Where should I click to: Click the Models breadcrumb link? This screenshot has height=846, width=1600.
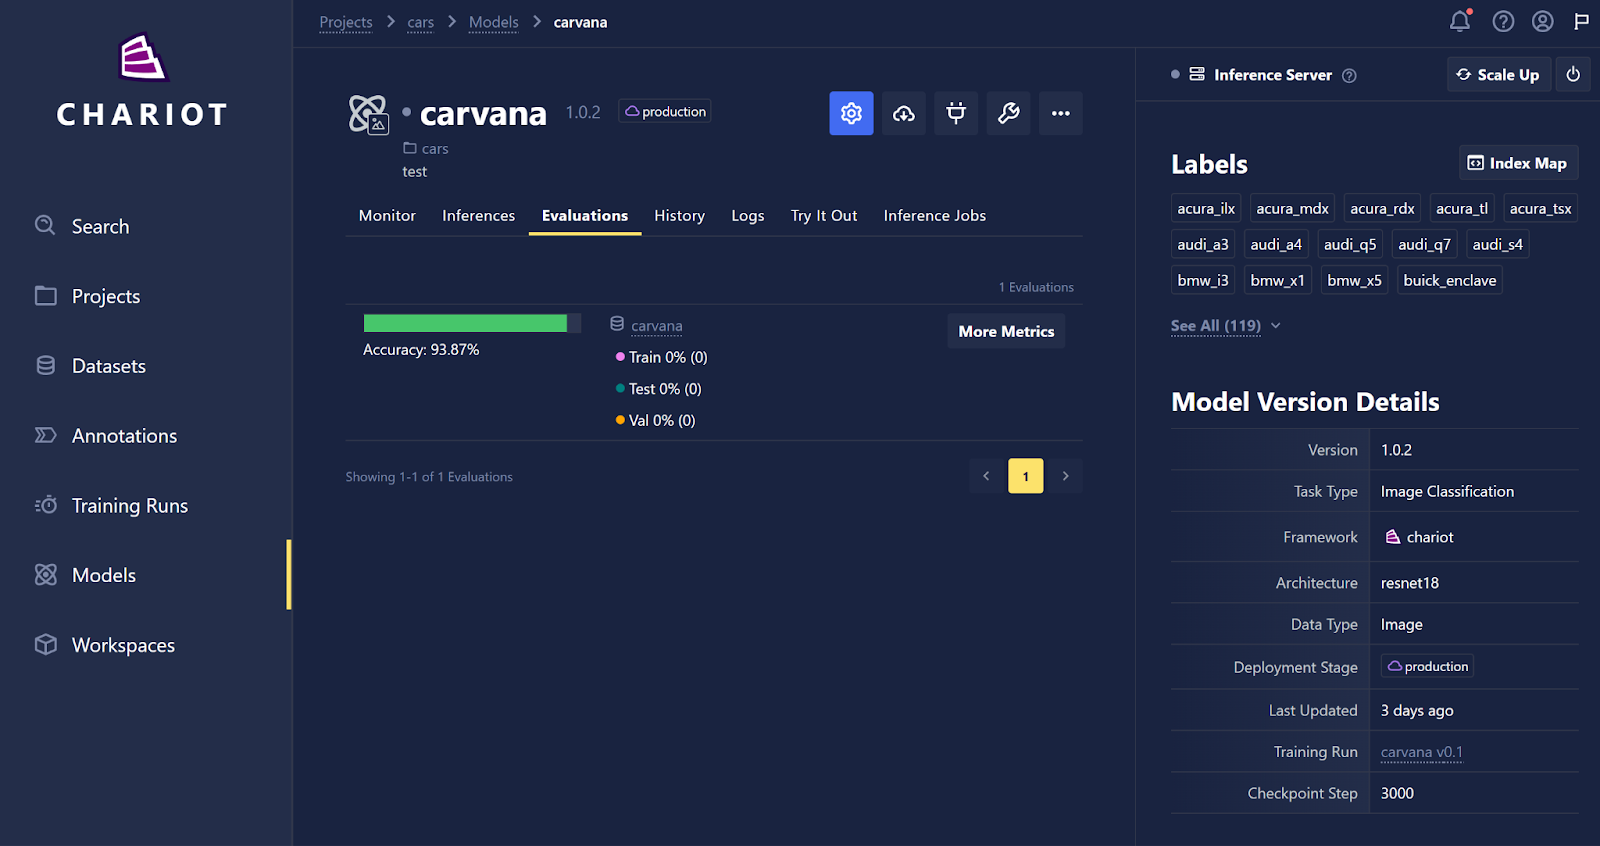click(494, 22)
